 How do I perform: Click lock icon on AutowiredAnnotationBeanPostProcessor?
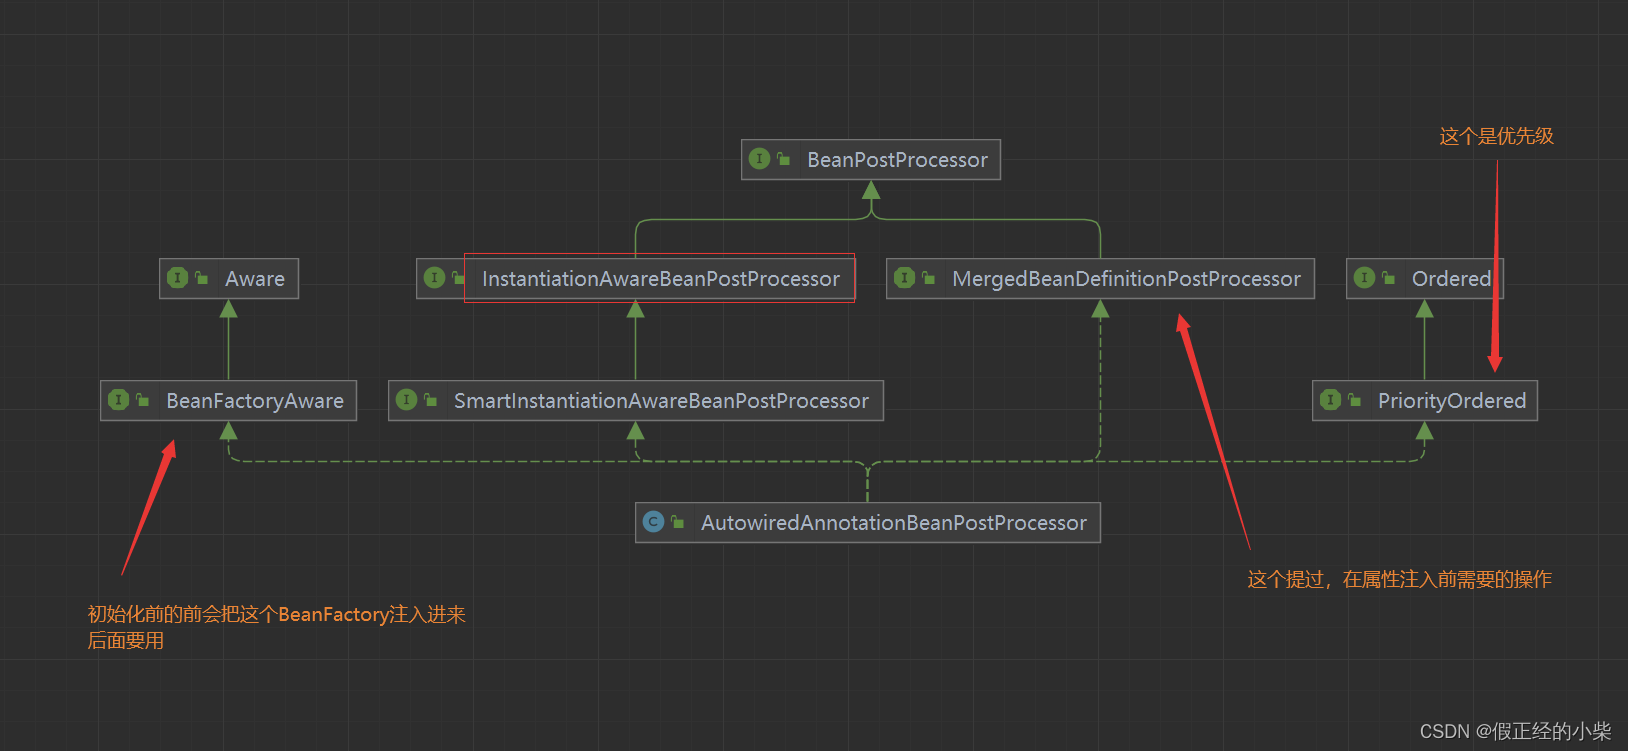(x=677, y=522)
